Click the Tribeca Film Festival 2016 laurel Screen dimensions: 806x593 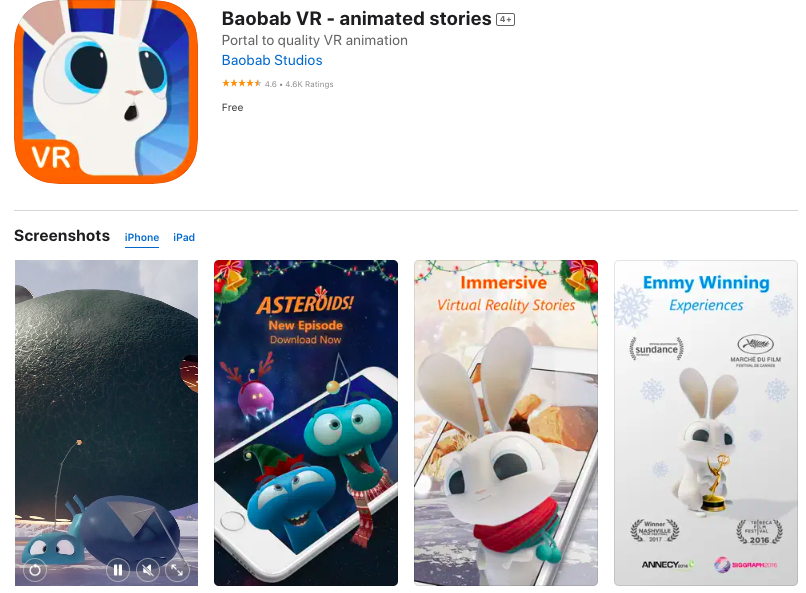759,532
